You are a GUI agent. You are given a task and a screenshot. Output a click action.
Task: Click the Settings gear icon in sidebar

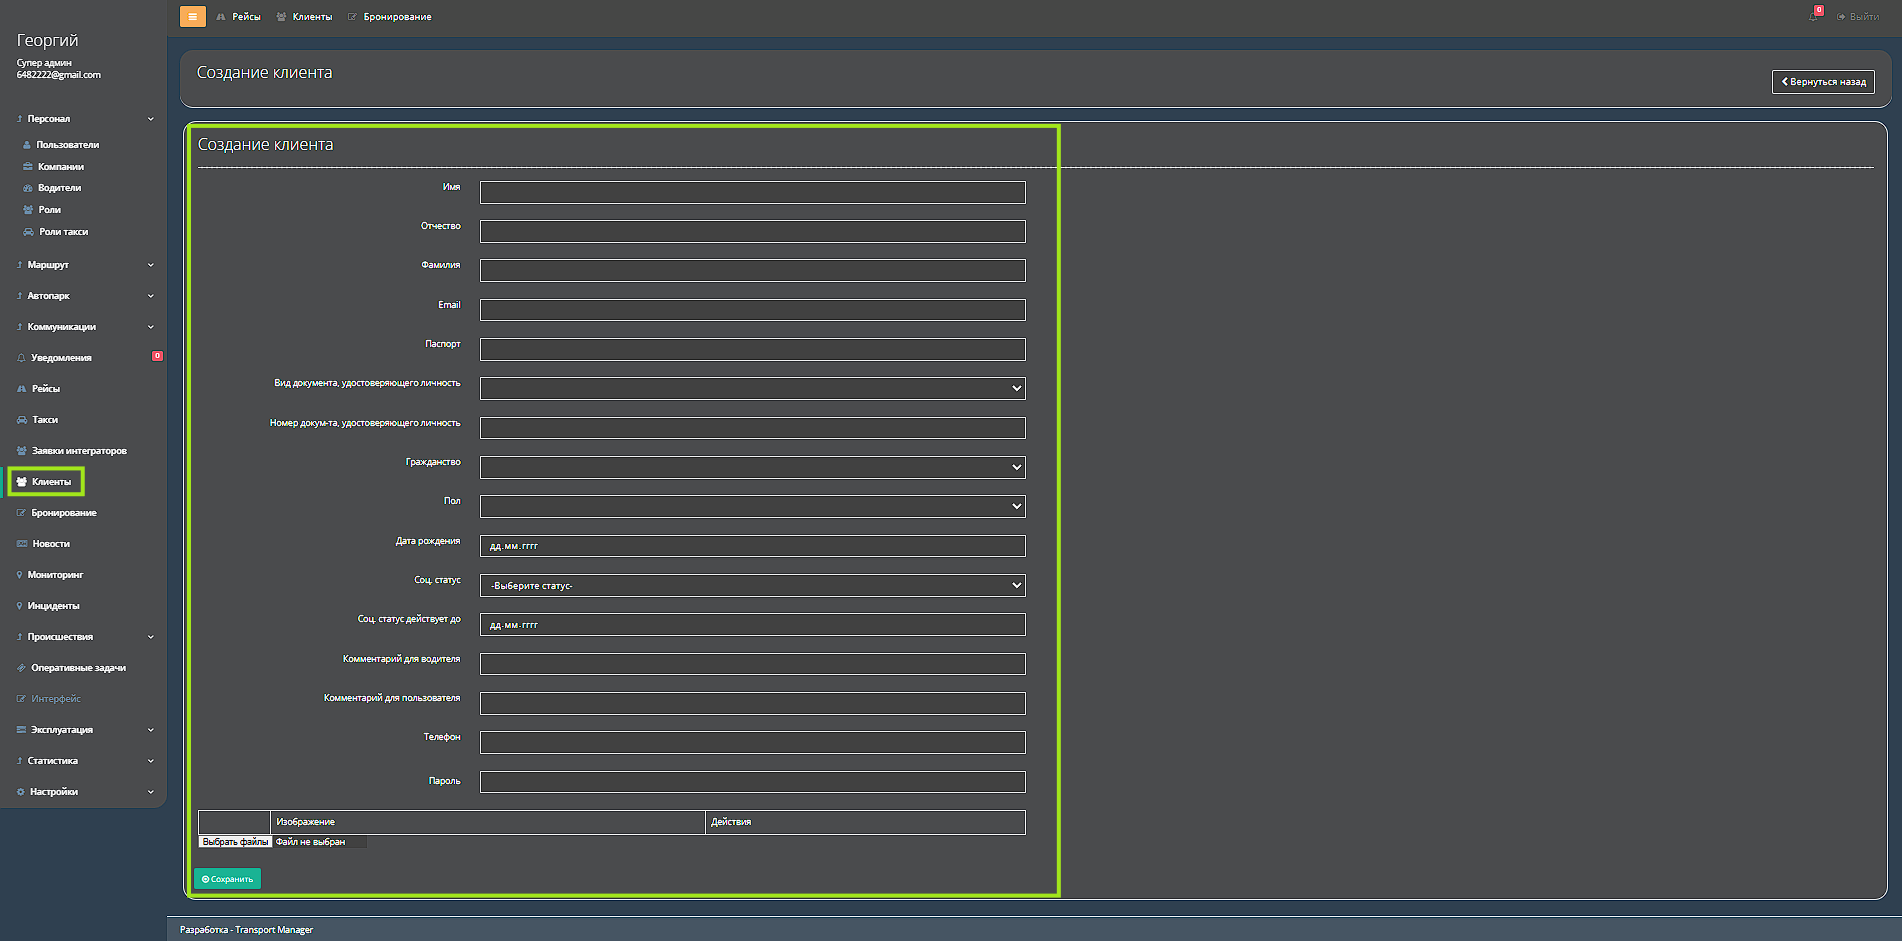click(x=20, y=792)
